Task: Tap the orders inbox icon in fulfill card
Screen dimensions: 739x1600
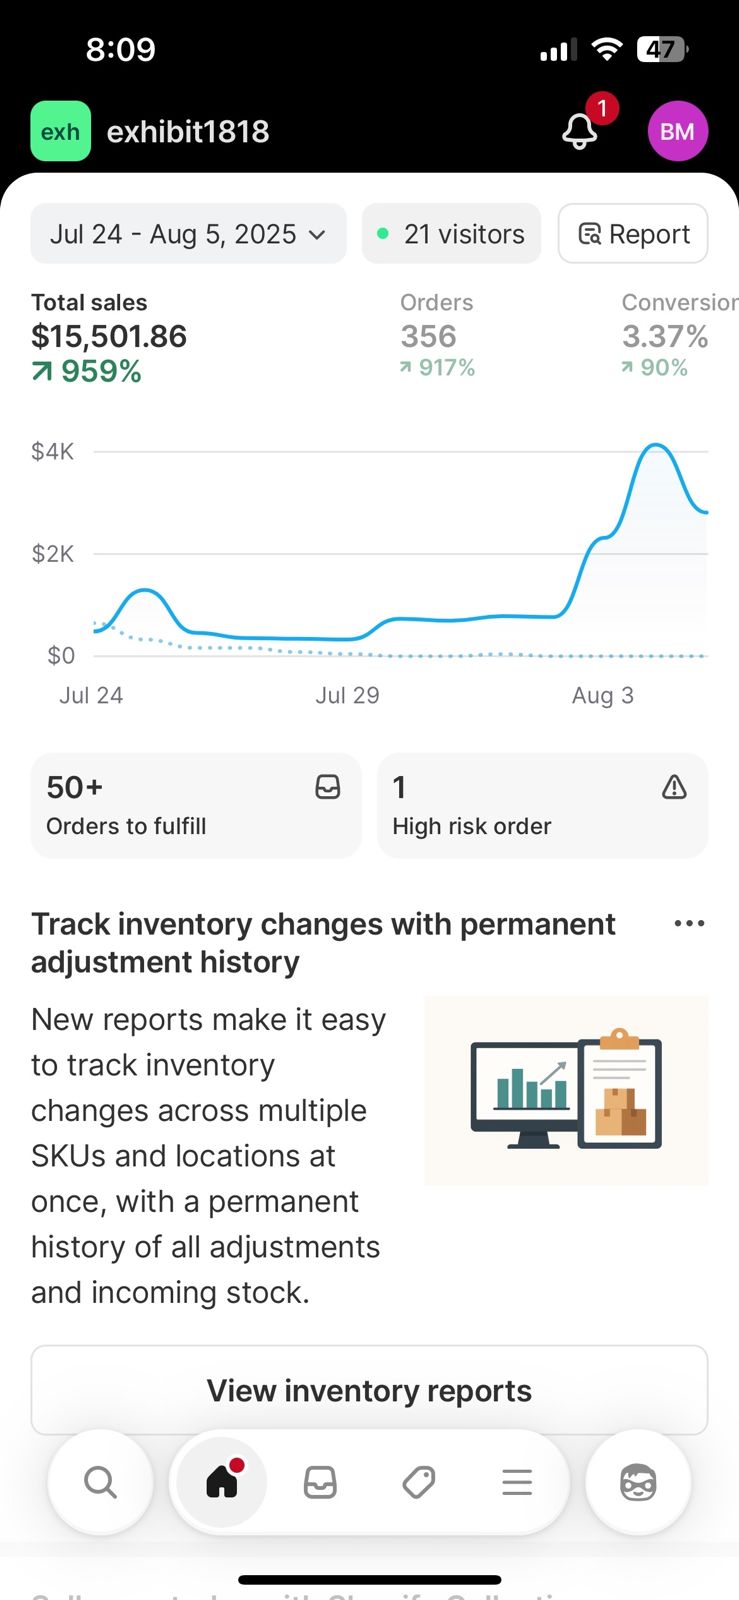Action: point(328,788)
